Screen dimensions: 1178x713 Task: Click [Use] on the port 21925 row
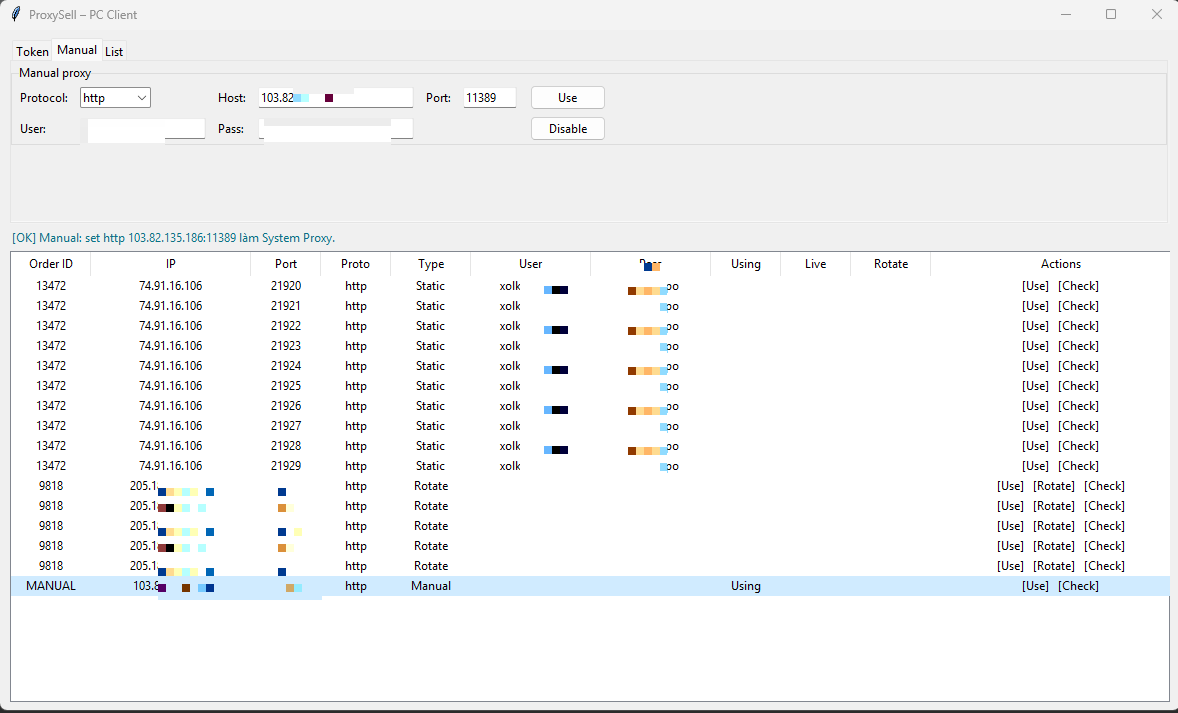pos(1035,385)
